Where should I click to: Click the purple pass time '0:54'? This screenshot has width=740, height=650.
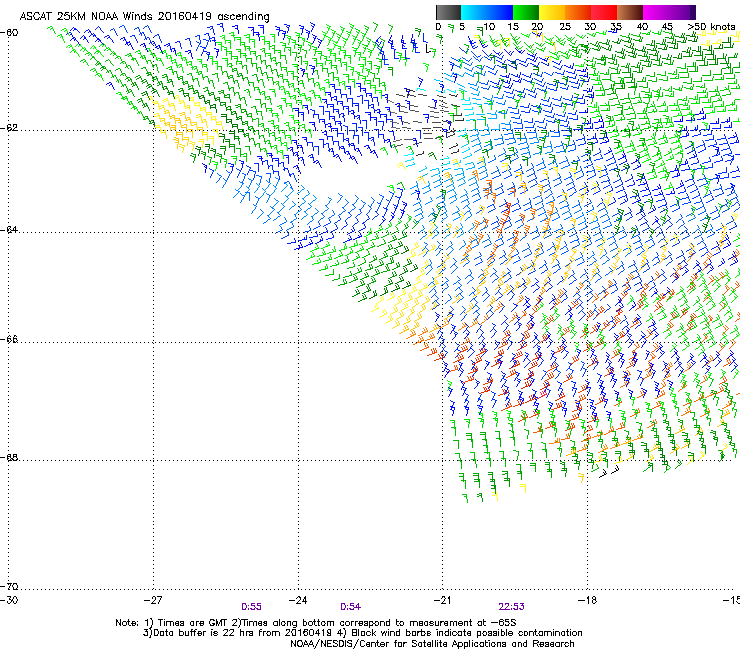tap(350, 607)
